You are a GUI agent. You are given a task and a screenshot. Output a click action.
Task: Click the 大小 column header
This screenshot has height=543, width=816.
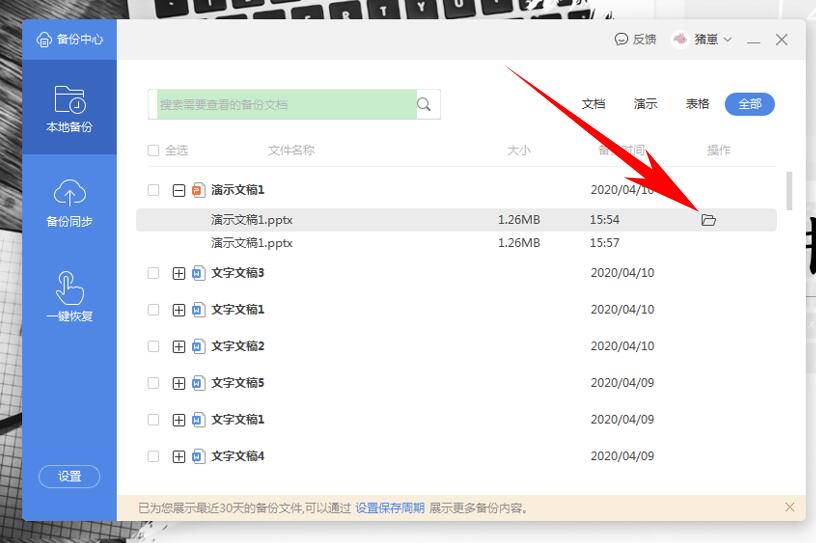519,150
